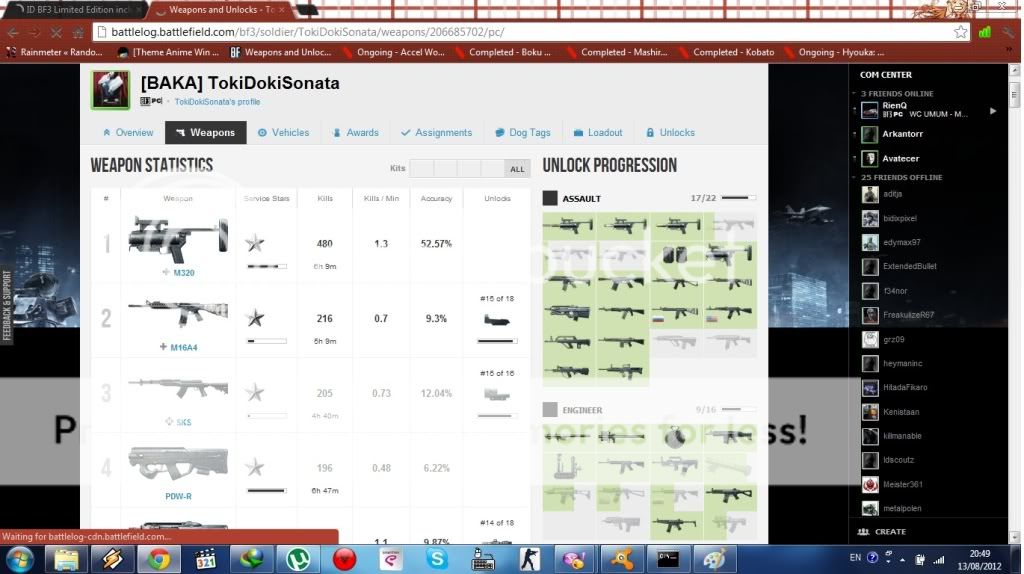View the Dog Tags tab
The width and height of the screenshot is (1024, 574).
[x=522, y=133]
